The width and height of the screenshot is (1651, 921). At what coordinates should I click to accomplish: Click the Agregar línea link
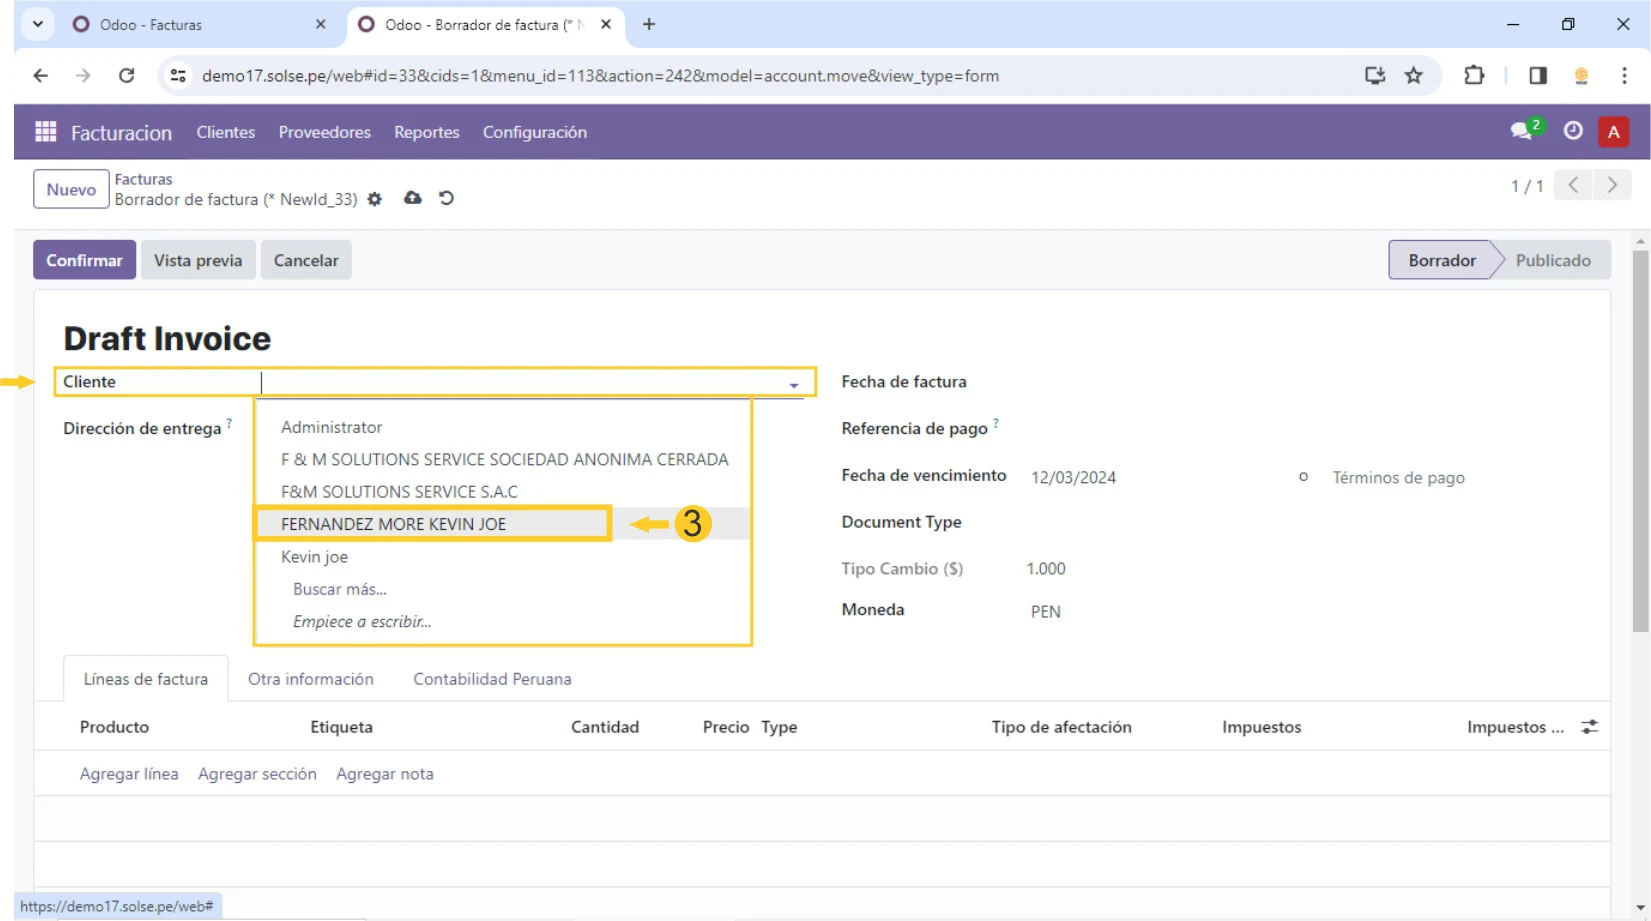pyautogui.click(x=129, y=774)
